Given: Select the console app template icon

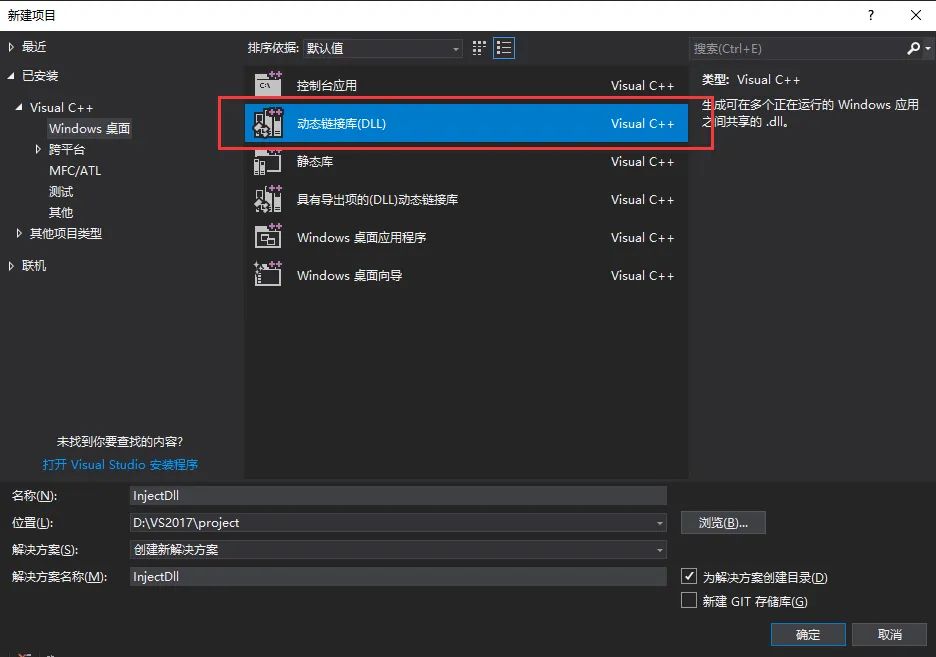Looking at the screenshot, I should click(268, 84).
